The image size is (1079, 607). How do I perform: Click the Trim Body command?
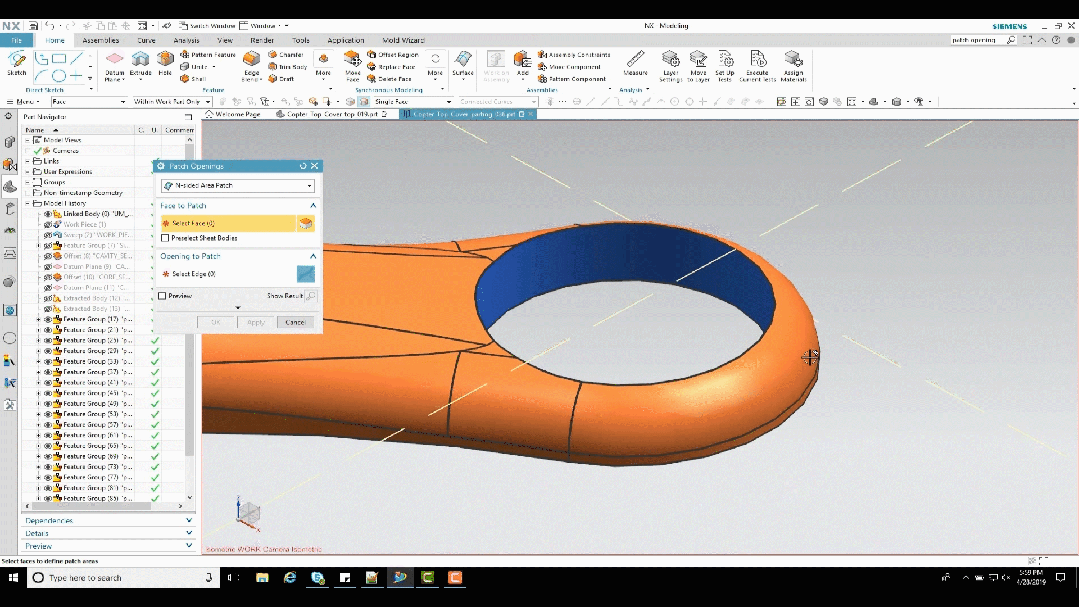click(288, 67)
